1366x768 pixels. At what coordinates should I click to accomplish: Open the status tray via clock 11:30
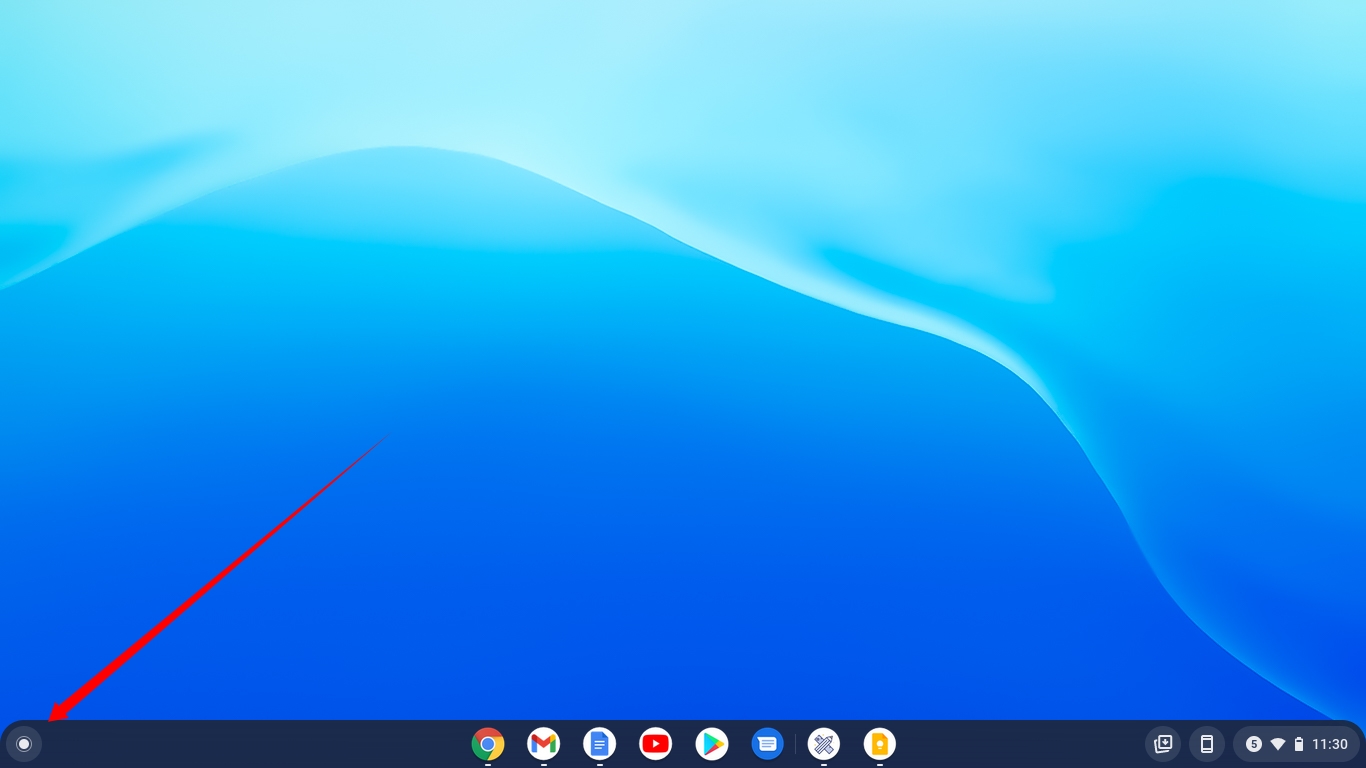[x=1330, y=744]
